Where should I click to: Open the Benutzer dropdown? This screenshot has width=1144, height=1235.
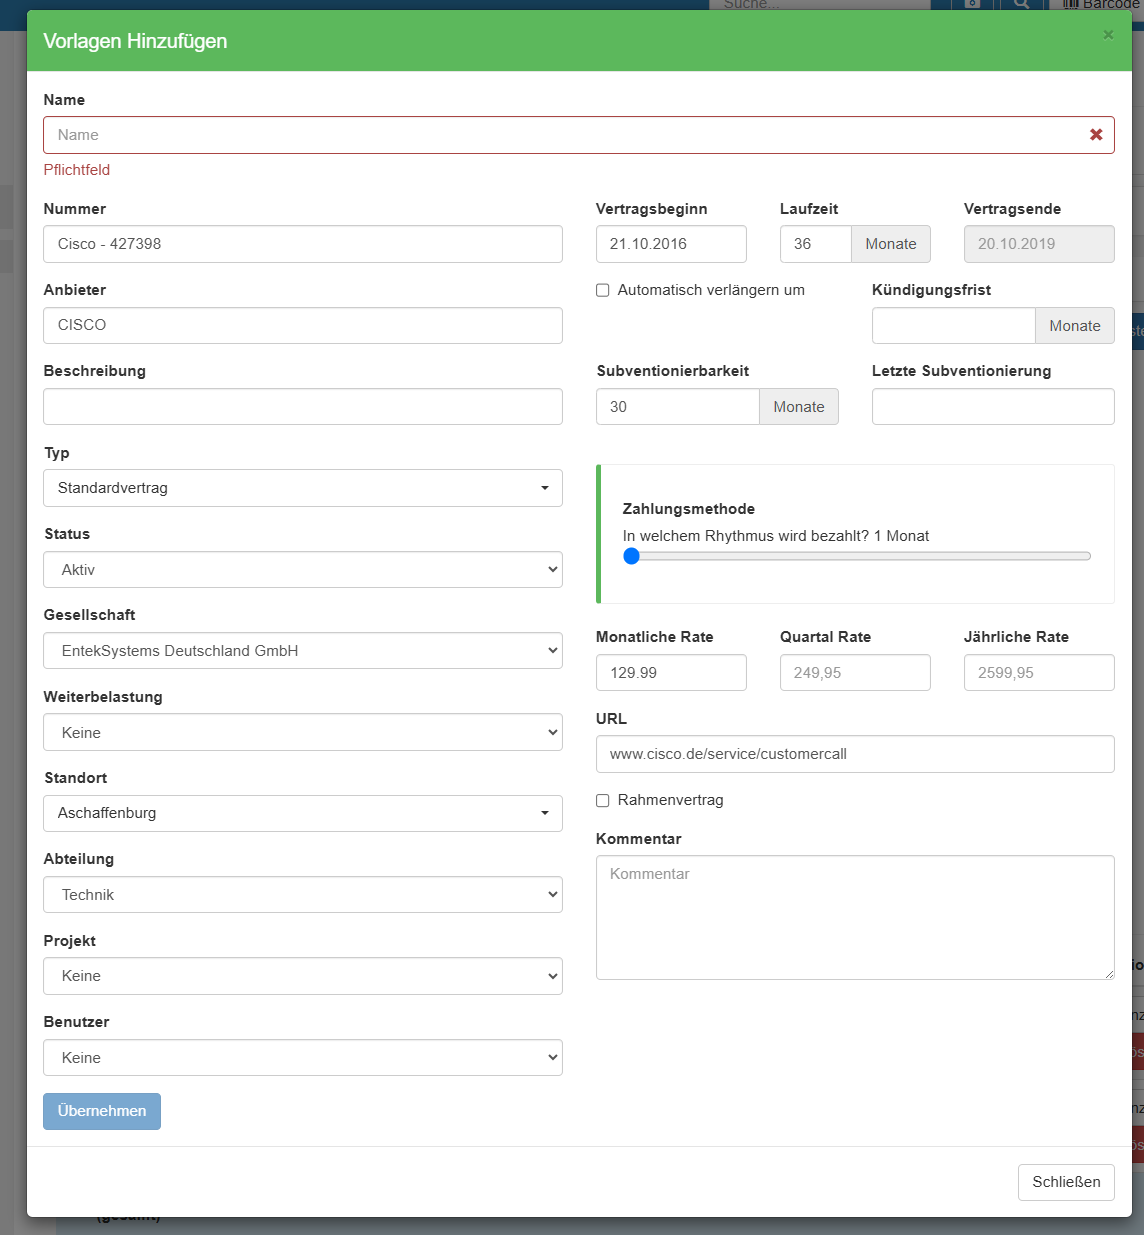click(303, 1058)
